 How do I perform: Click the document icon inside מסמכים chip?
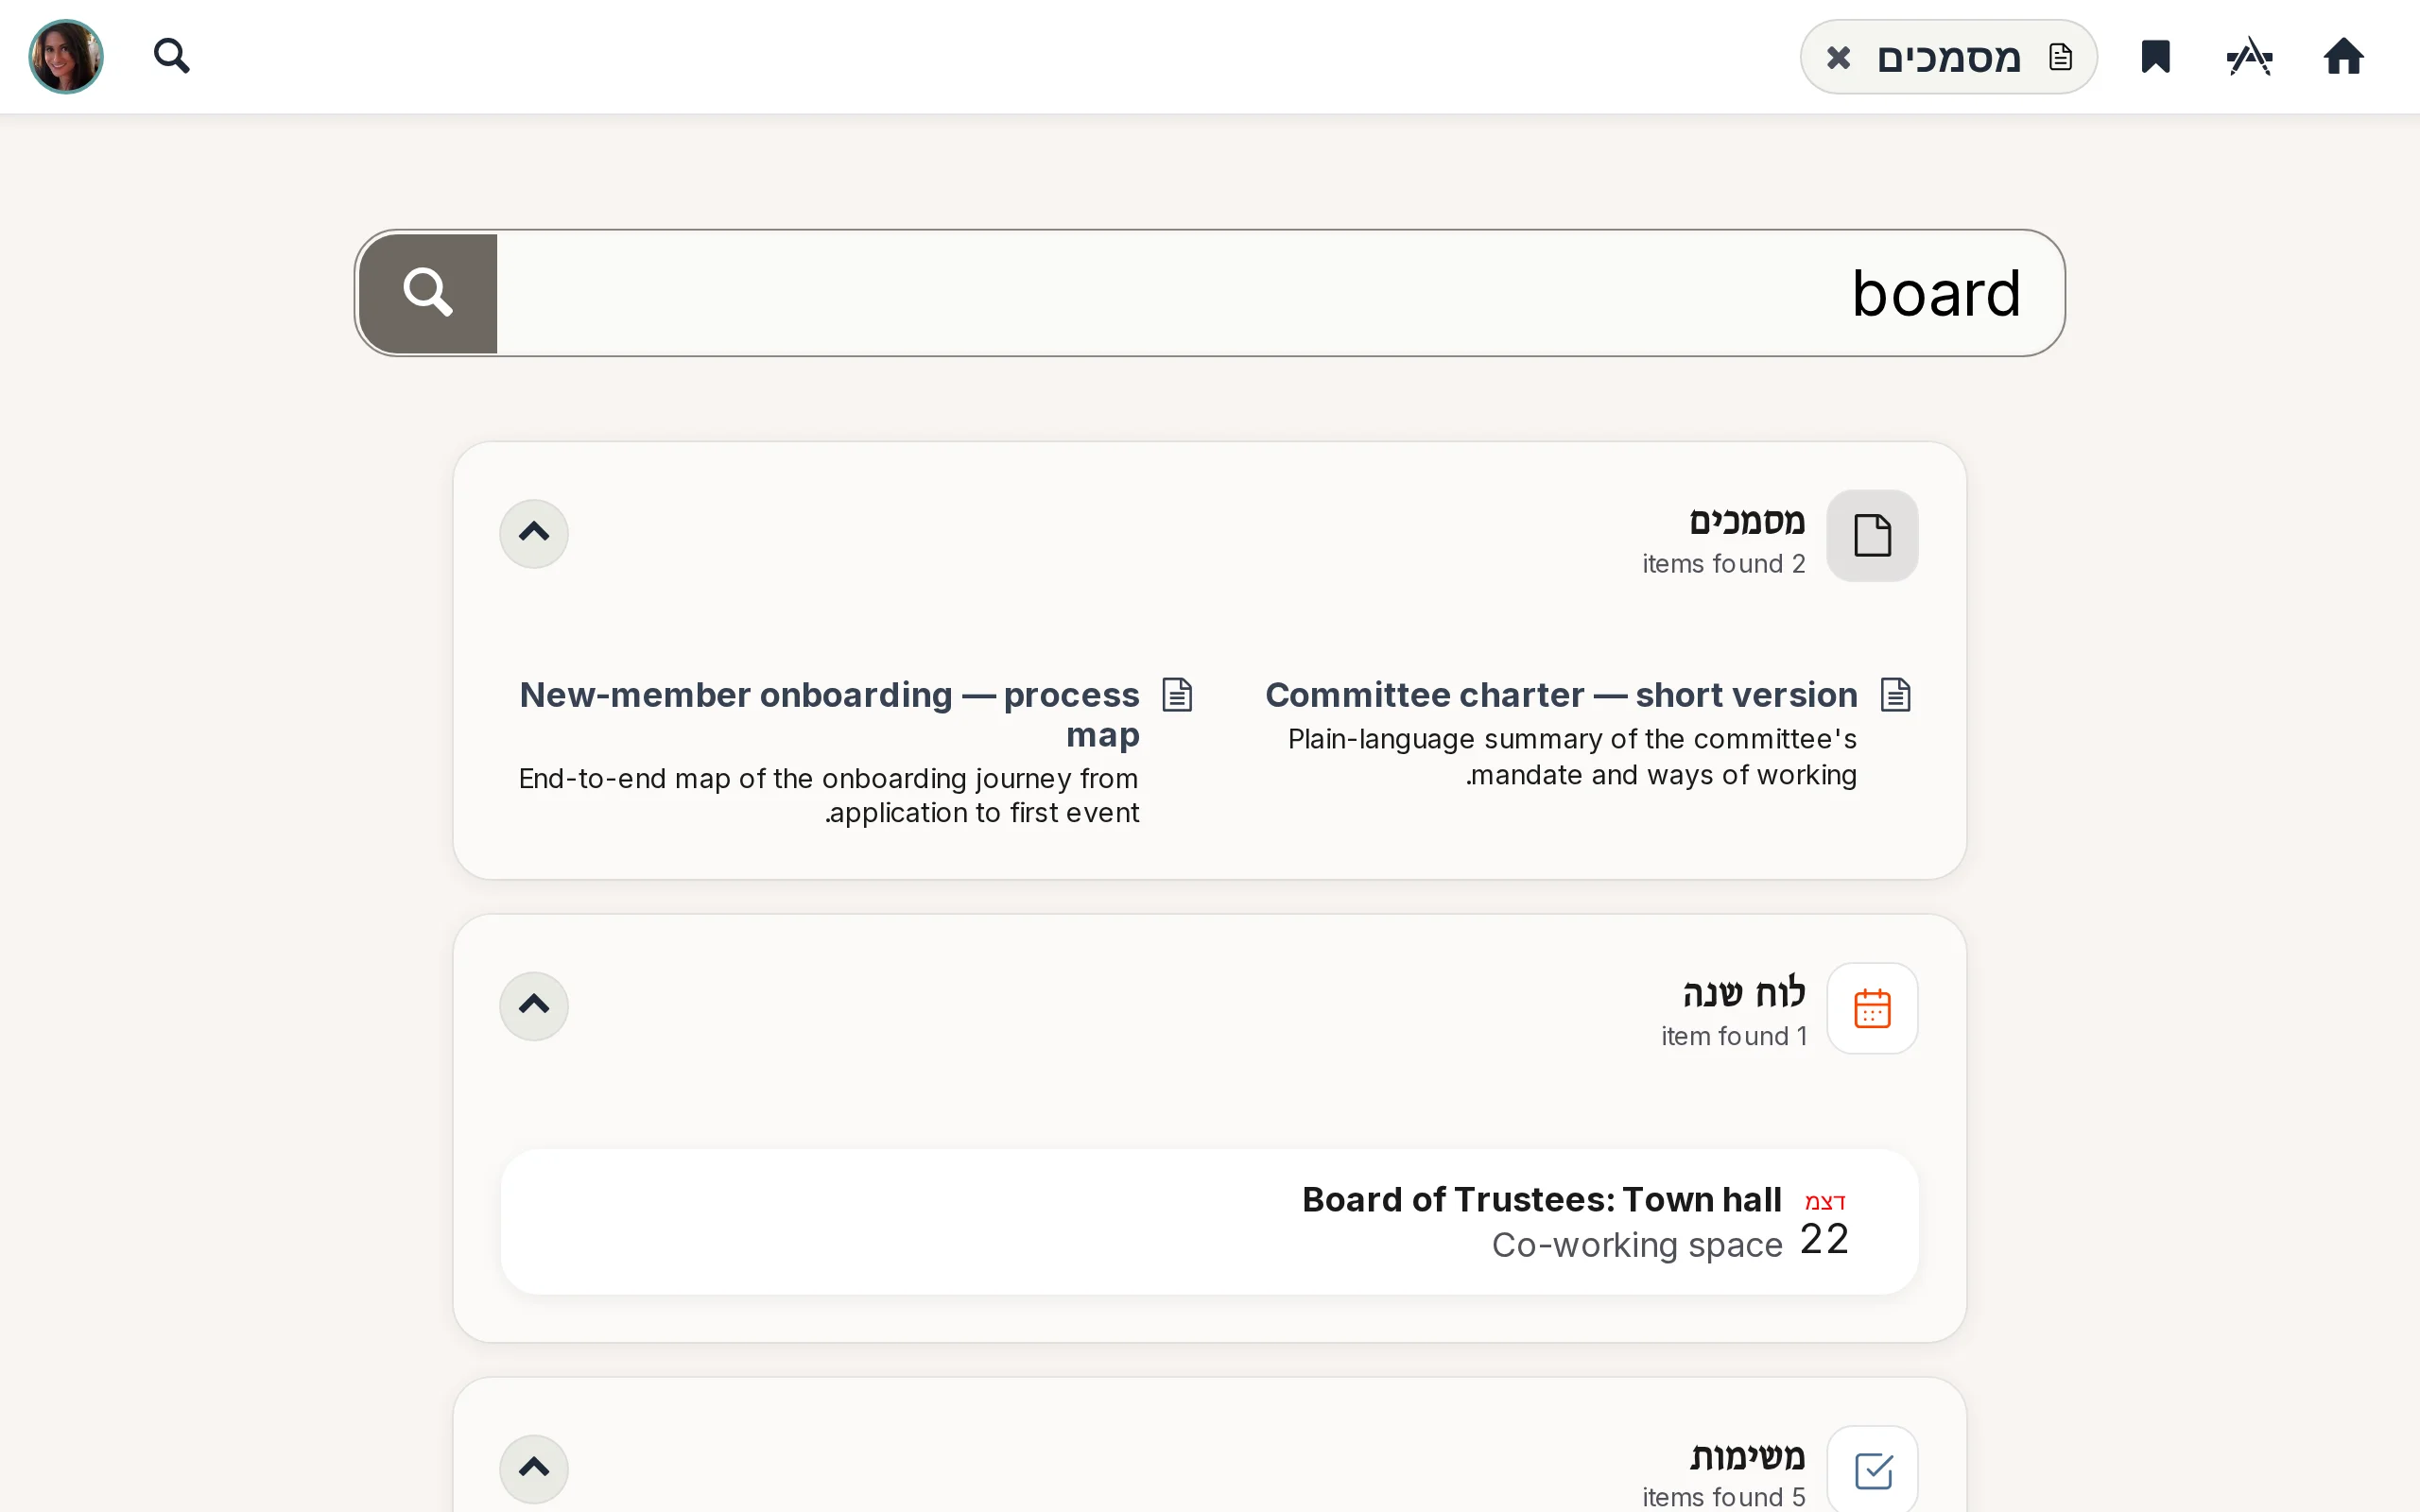(2060, 57)
